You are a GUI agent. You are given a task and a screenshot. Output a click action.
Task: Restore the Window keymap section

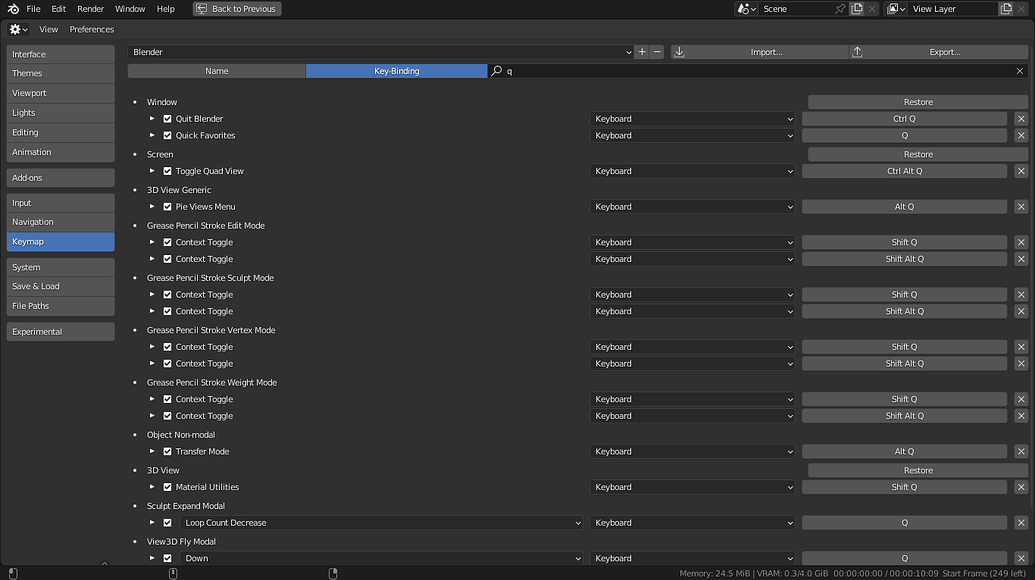click(x=918, y=102)
